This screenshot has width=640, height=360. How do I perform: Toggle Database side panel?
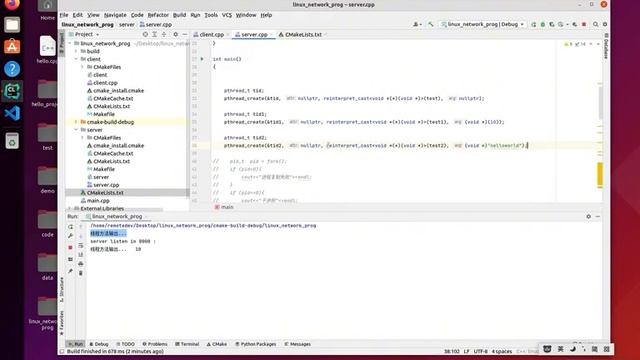(x=606, y=46)
